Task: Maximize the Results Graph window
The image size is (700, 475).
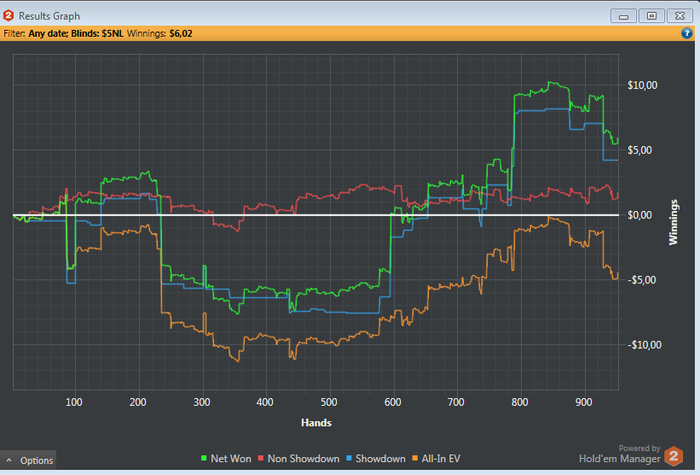Action: 652,16
